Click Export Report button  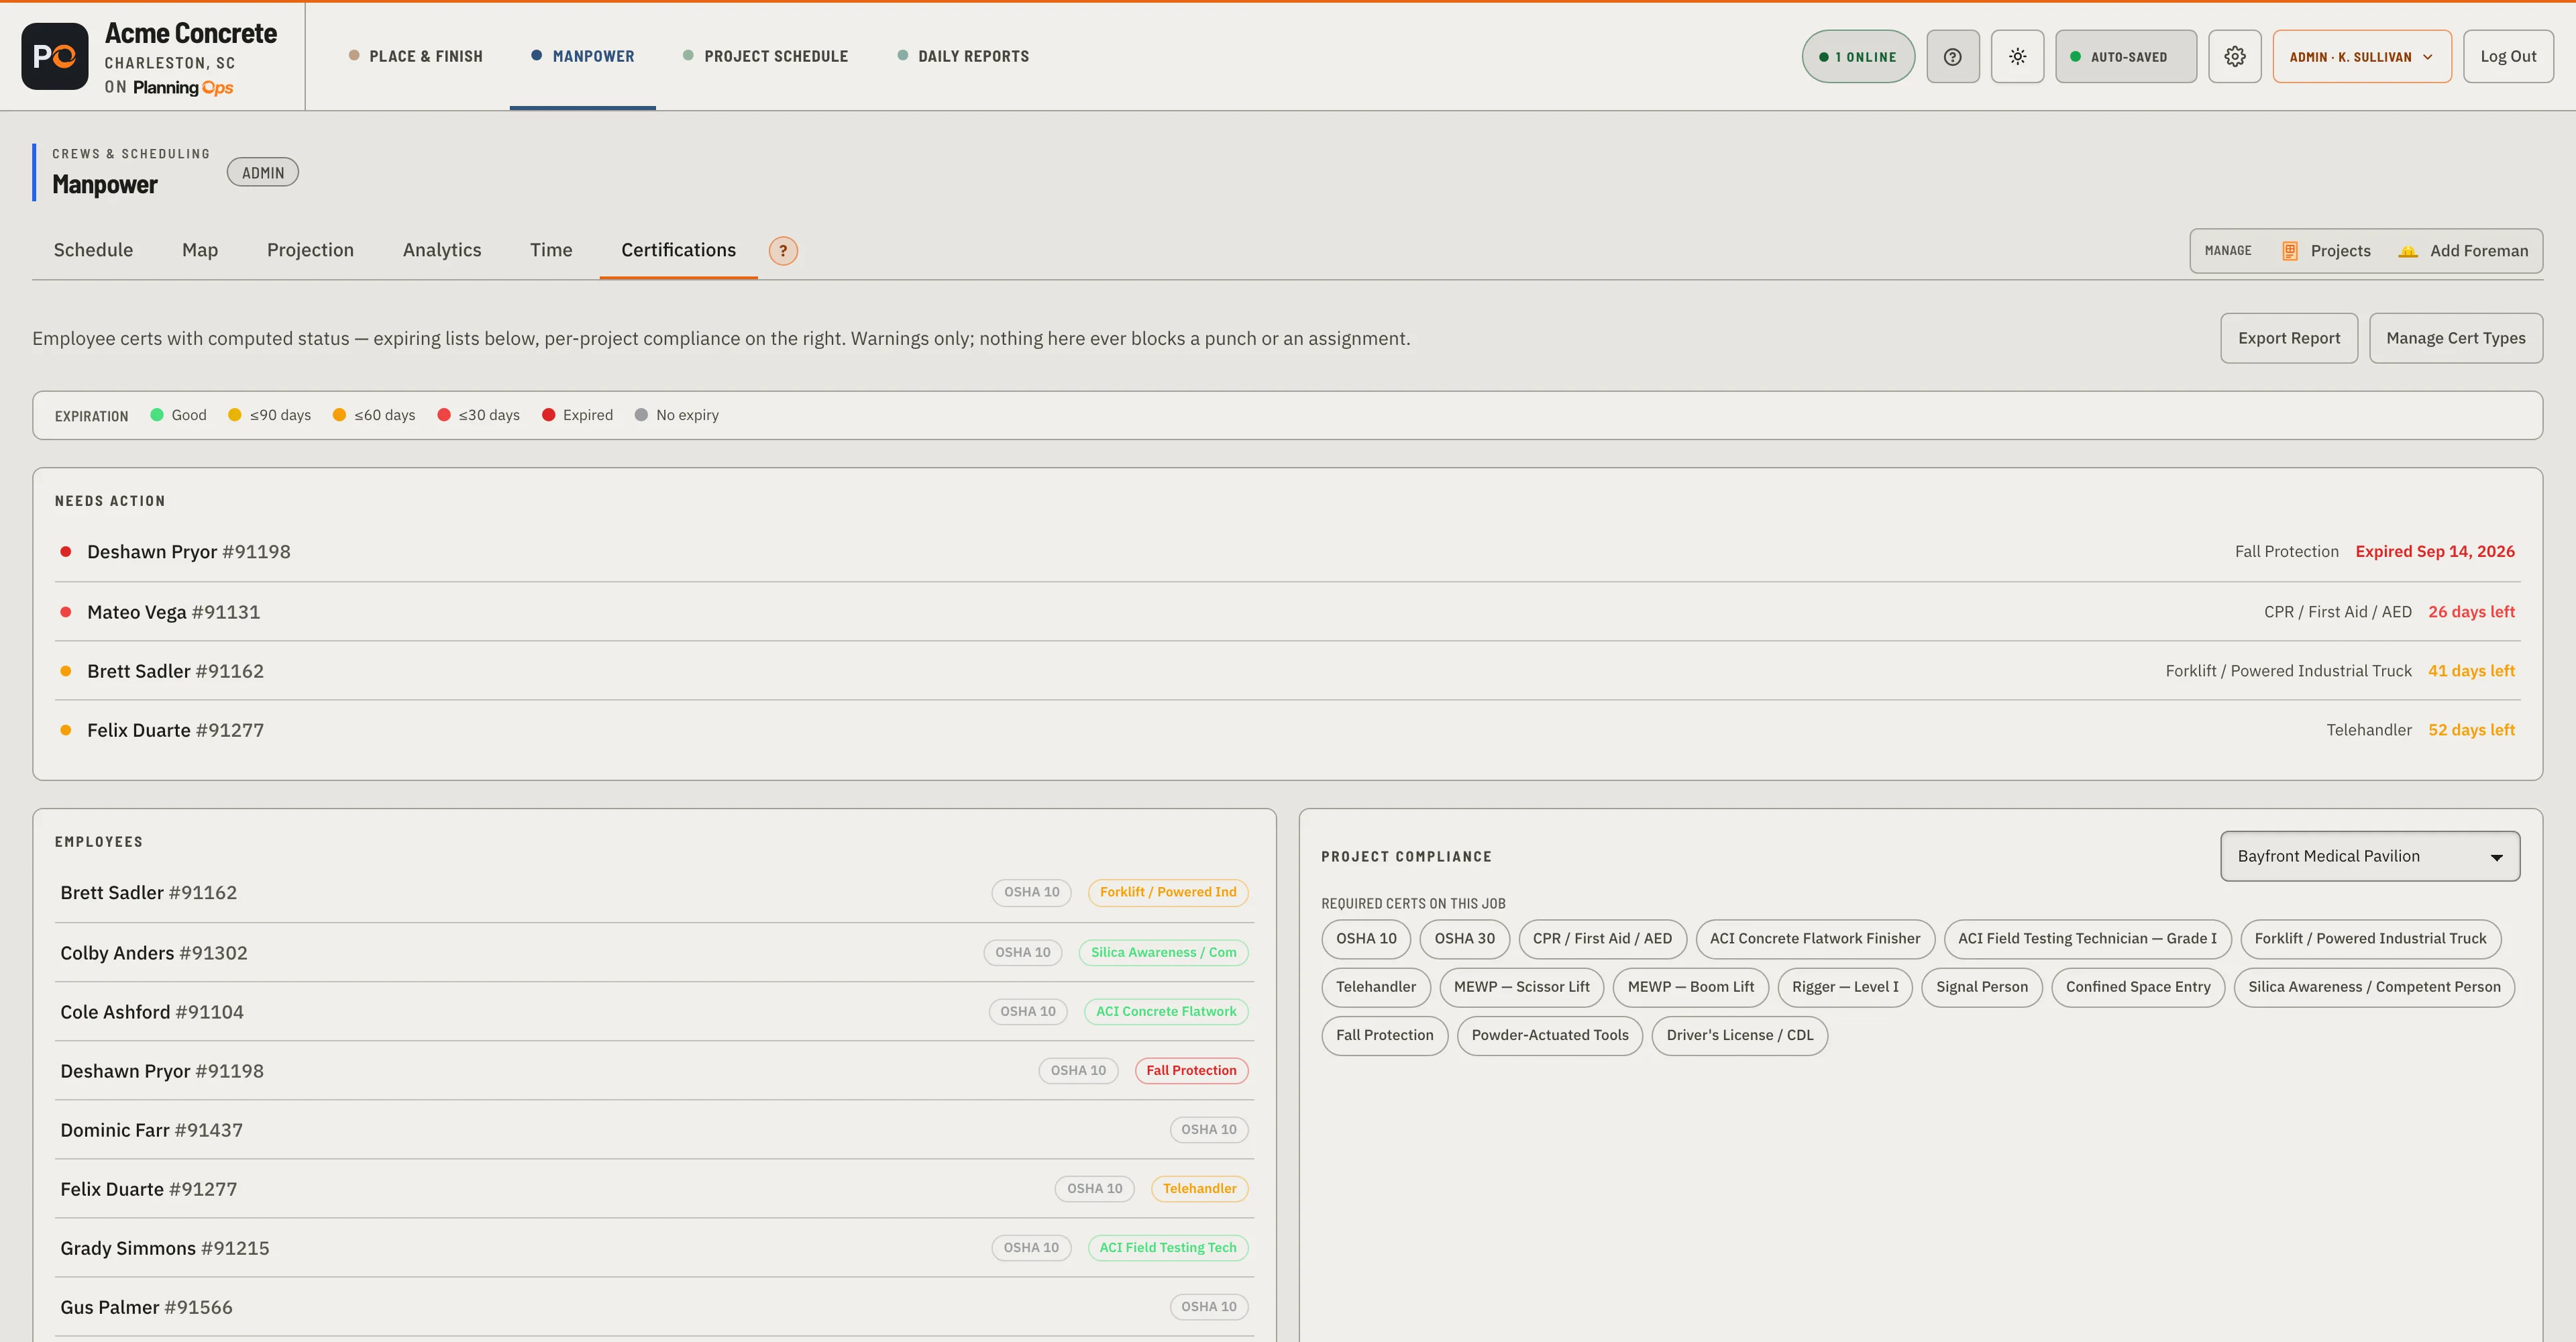pos(2288,338)
